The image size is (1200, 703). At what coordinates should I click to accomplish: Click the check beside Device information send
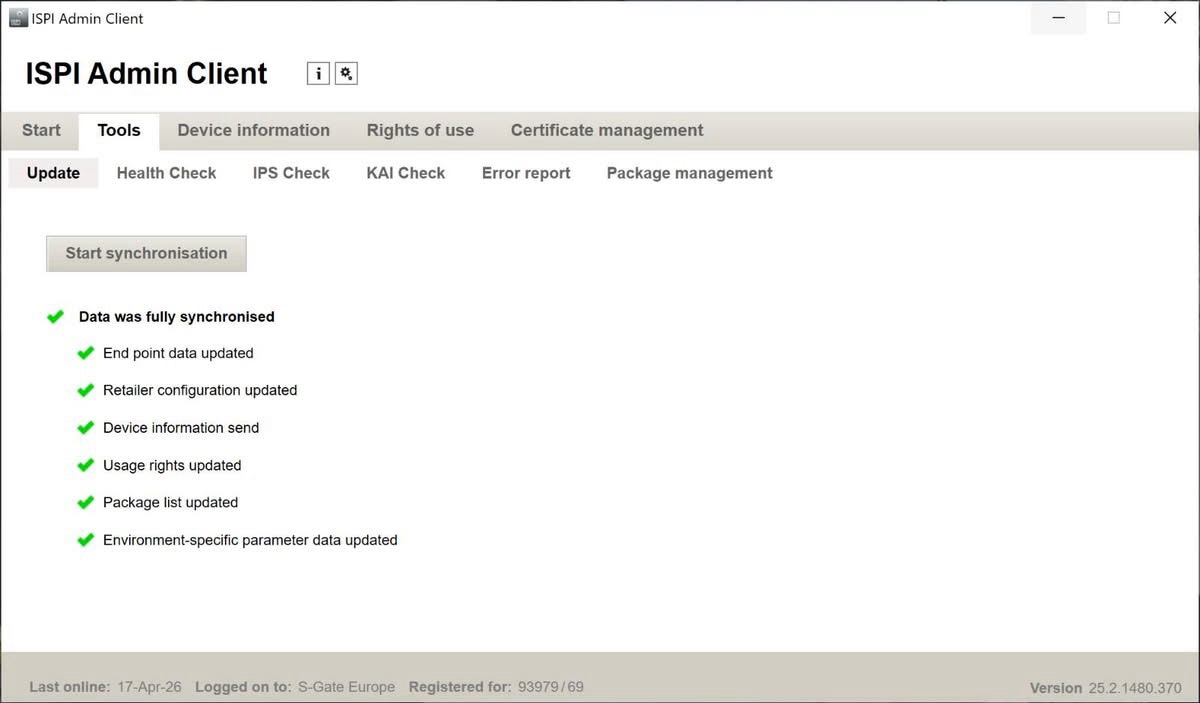pyautogui.click(x=85, y=427)
